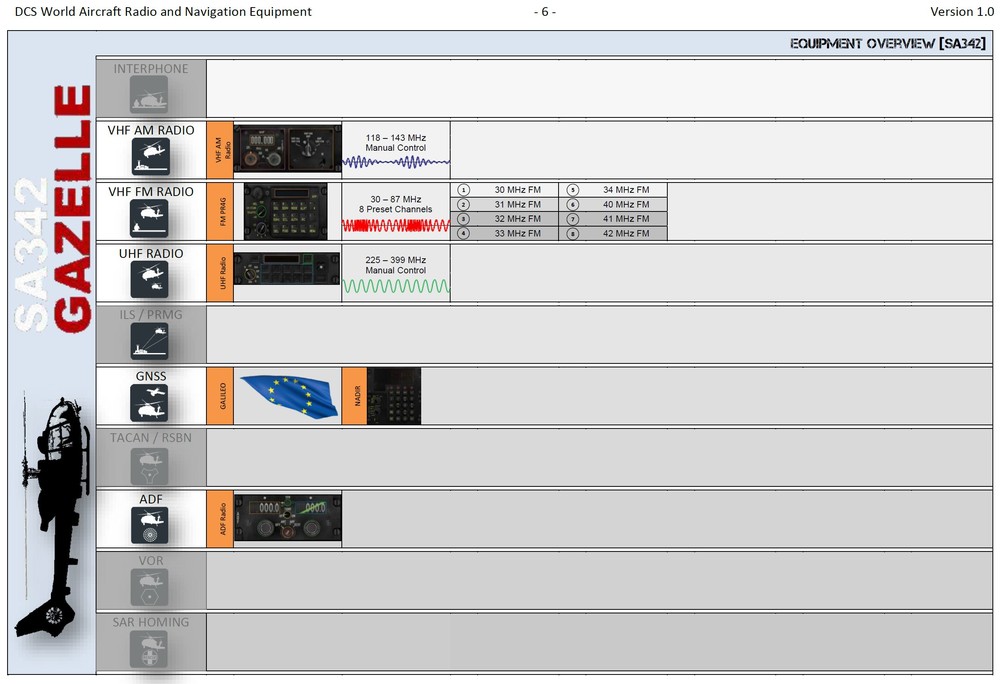Click the GNSS row label
1000x684 pixels.
(x=151, y=376)
